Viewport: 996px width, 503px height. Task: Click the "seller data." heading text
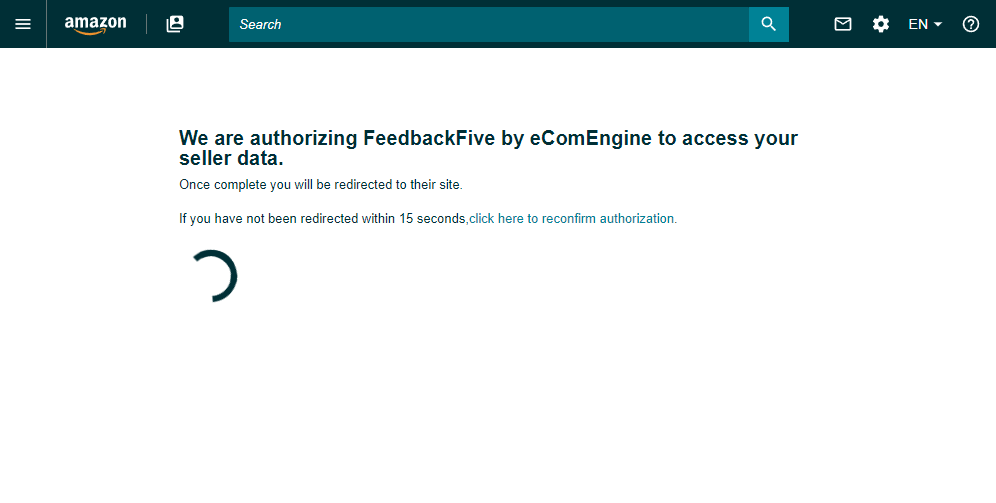click(x=231, y=159)
